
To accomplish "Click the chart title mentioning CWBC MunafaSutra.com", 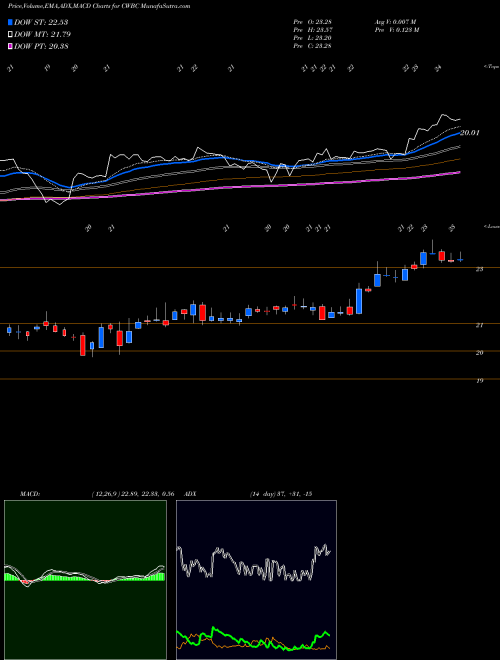I will point(99,6).
